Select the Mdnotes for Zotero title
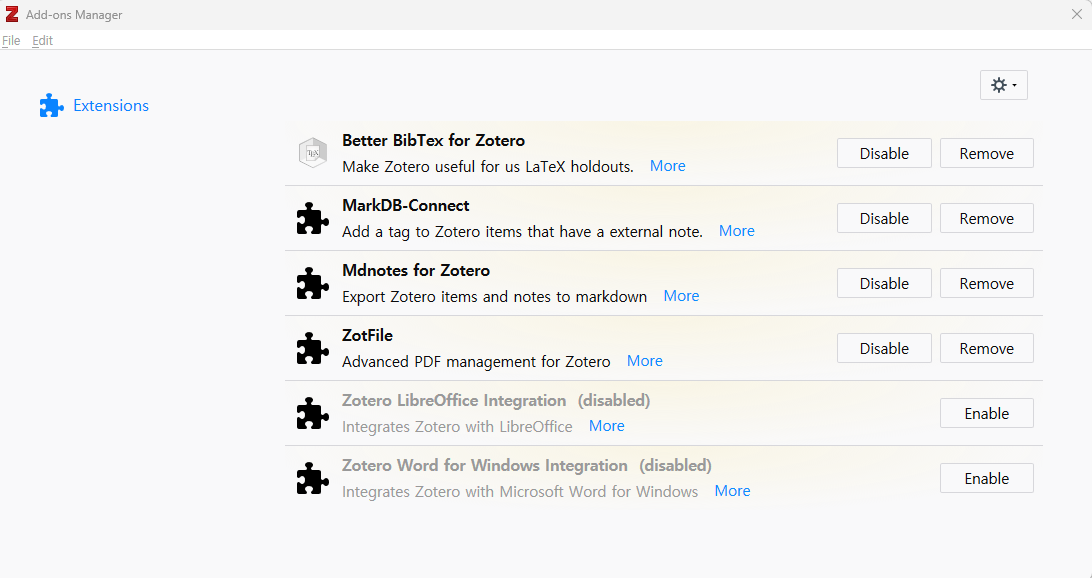Image resolution: width=1092 pixels, height=578 pixels. tap(416, 270)
